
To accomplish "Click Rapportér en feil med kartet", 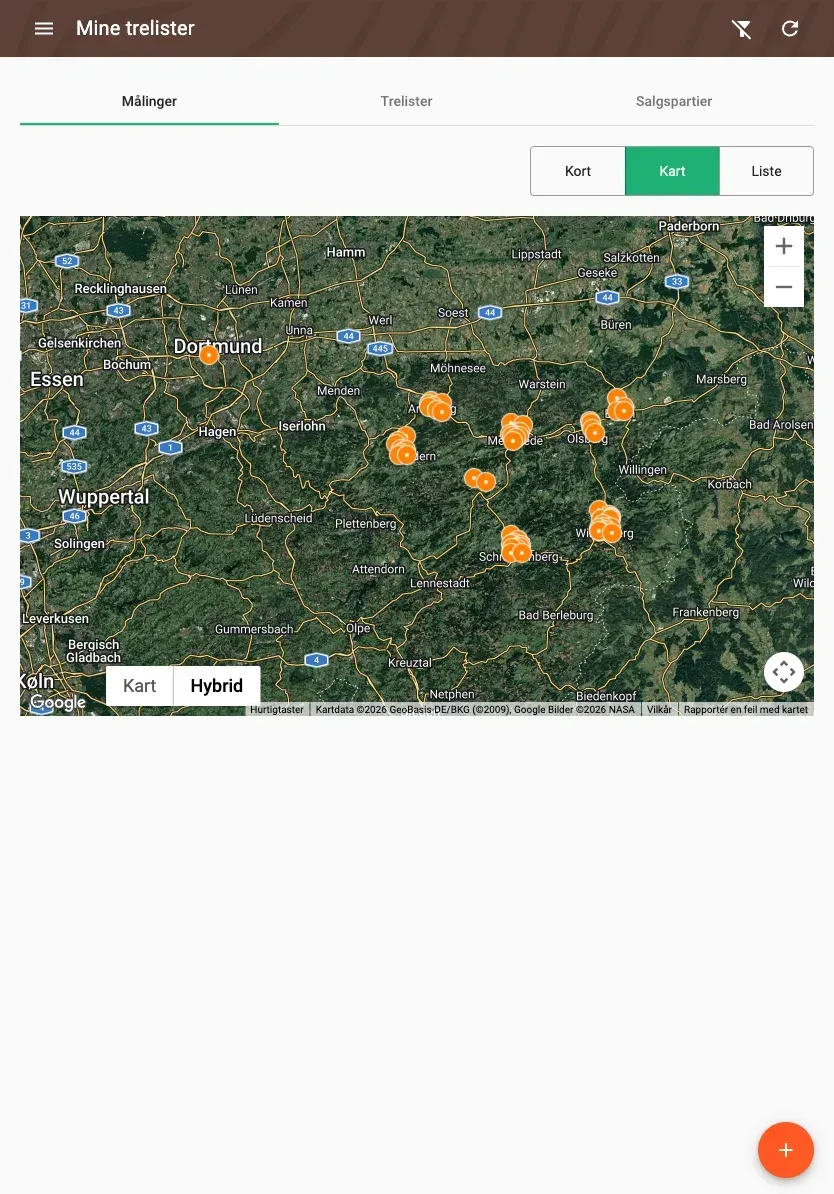I will point(746,709).
